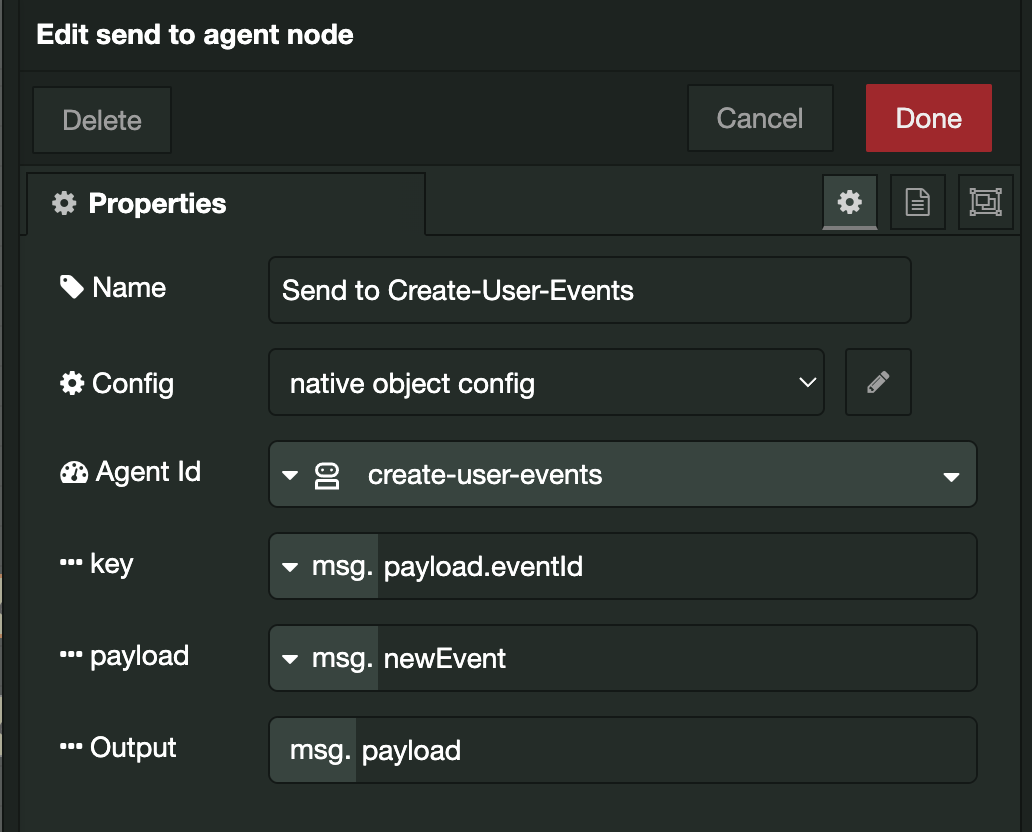Click the payload field containing newEvent
Image resolution: width=1032 pixels, height=832 pixels.
click(675, 659)
